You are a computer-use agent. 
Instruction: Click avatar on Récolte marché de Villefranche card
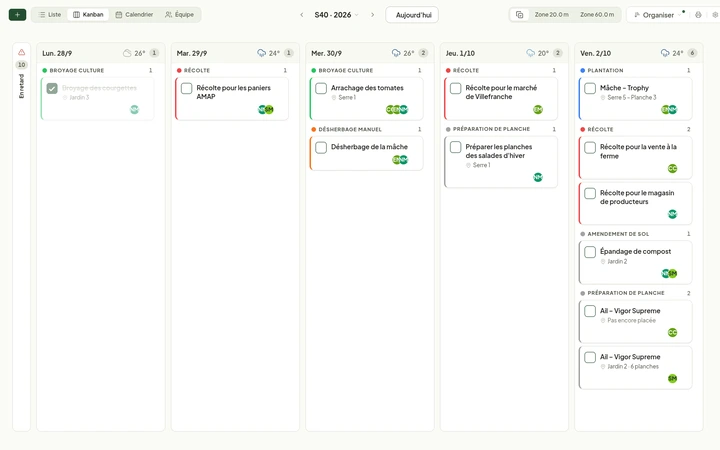pos(538,109)
